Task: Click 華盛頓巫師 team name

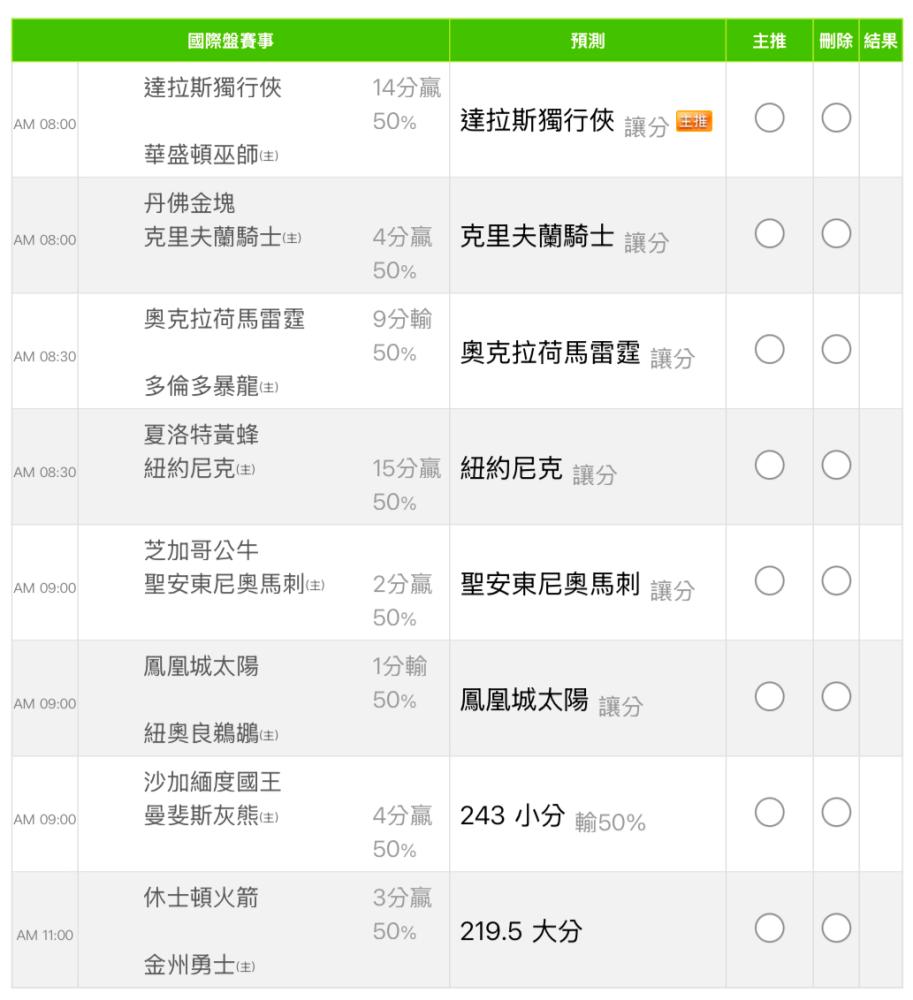Action: (201, 154)
